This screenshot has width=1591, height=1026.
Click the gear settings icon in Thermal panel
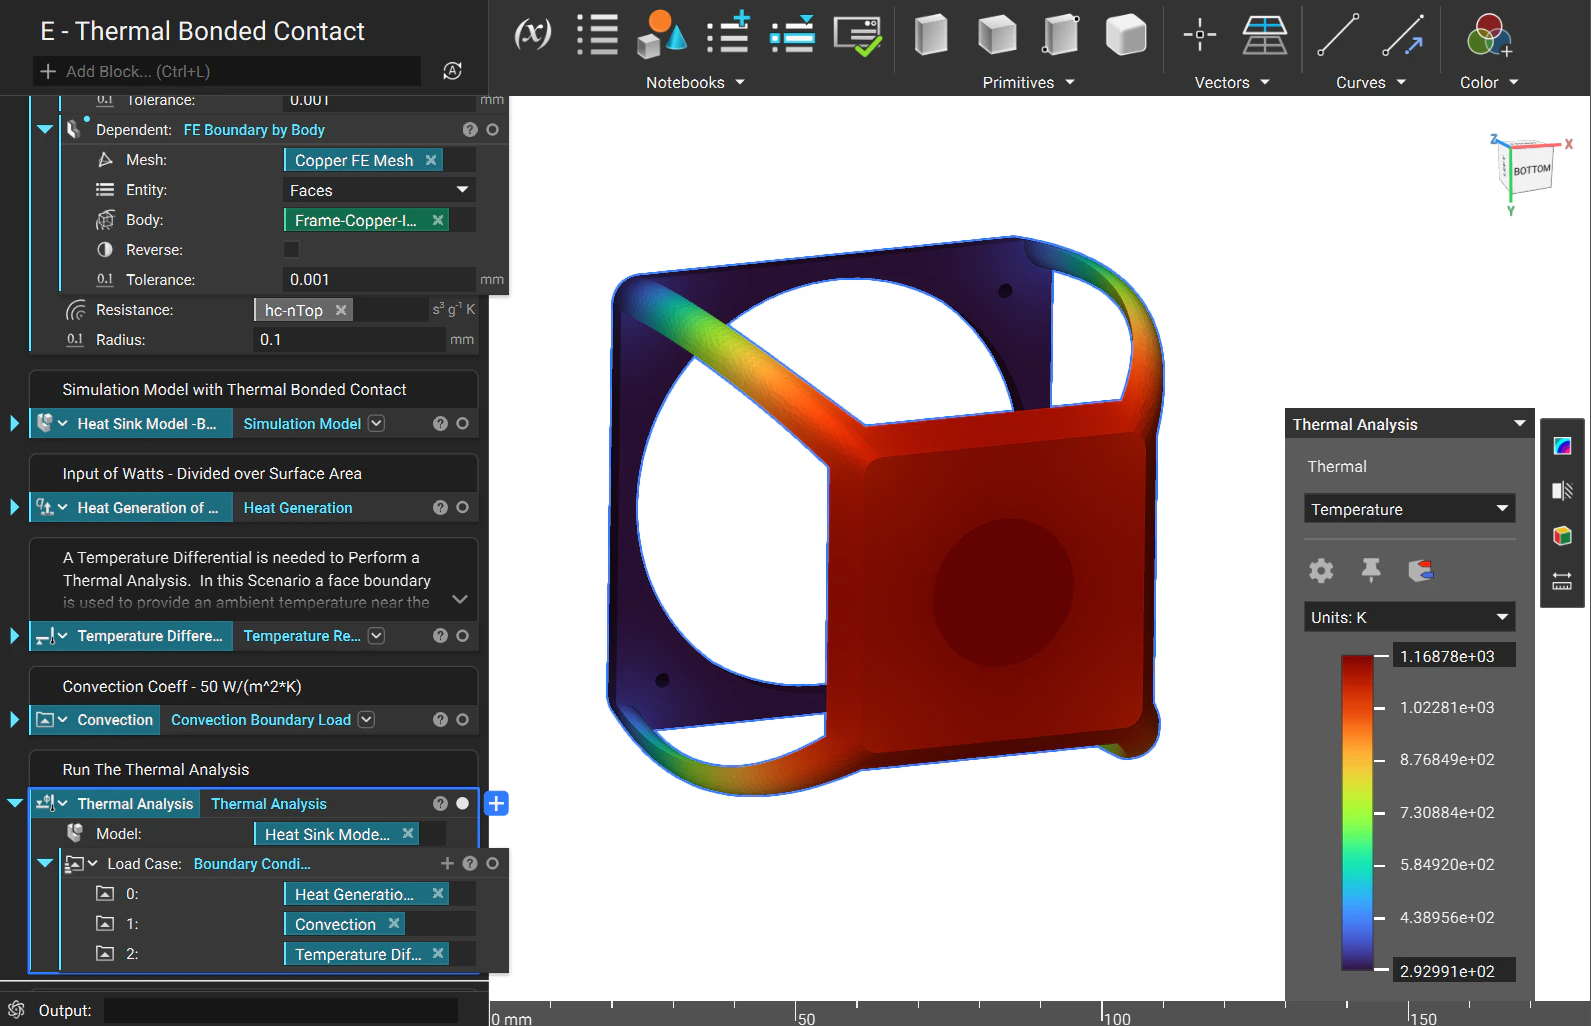[x=1321, y=570]
